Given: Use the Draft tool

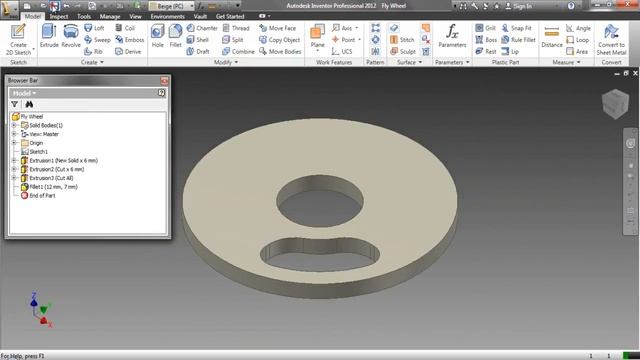Looking at the screenshot, I should click(198, 52).
